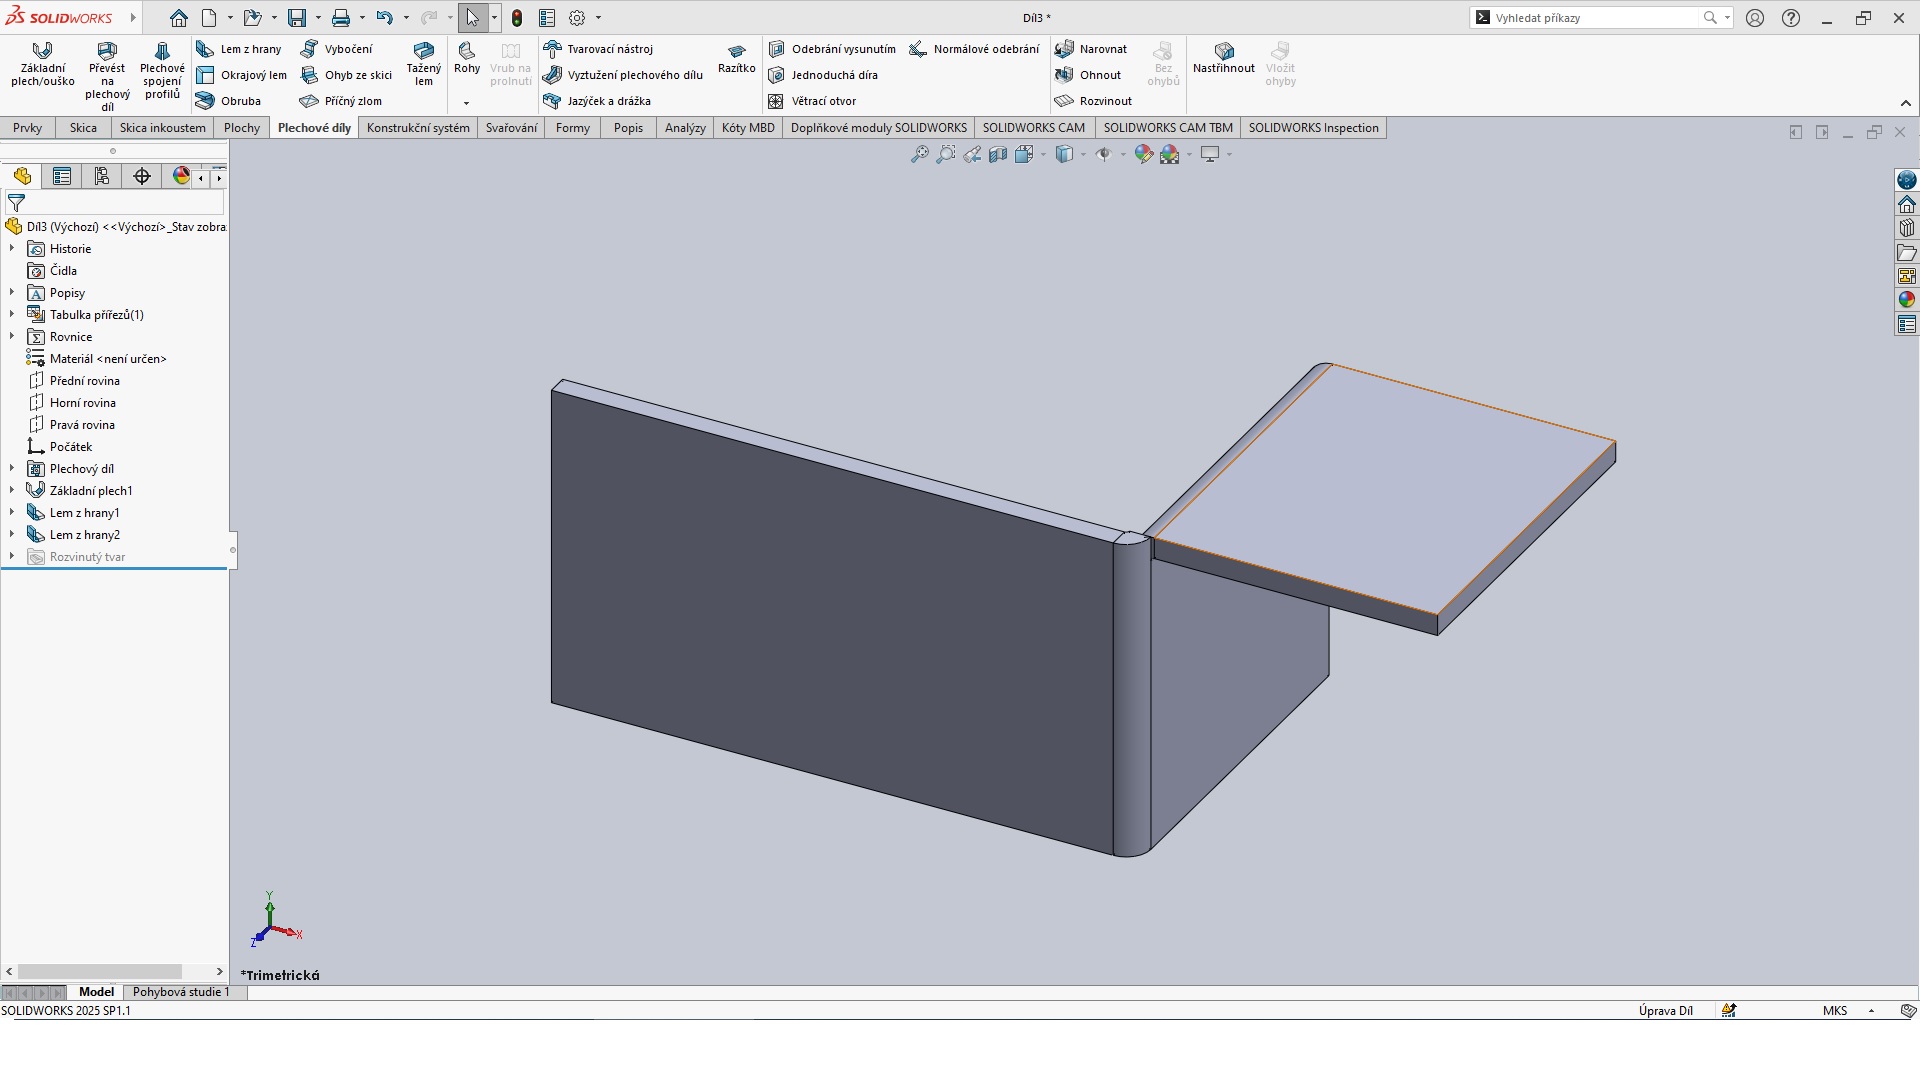Click the Vyhledat příkazy search field

[x=1597, y=18]
